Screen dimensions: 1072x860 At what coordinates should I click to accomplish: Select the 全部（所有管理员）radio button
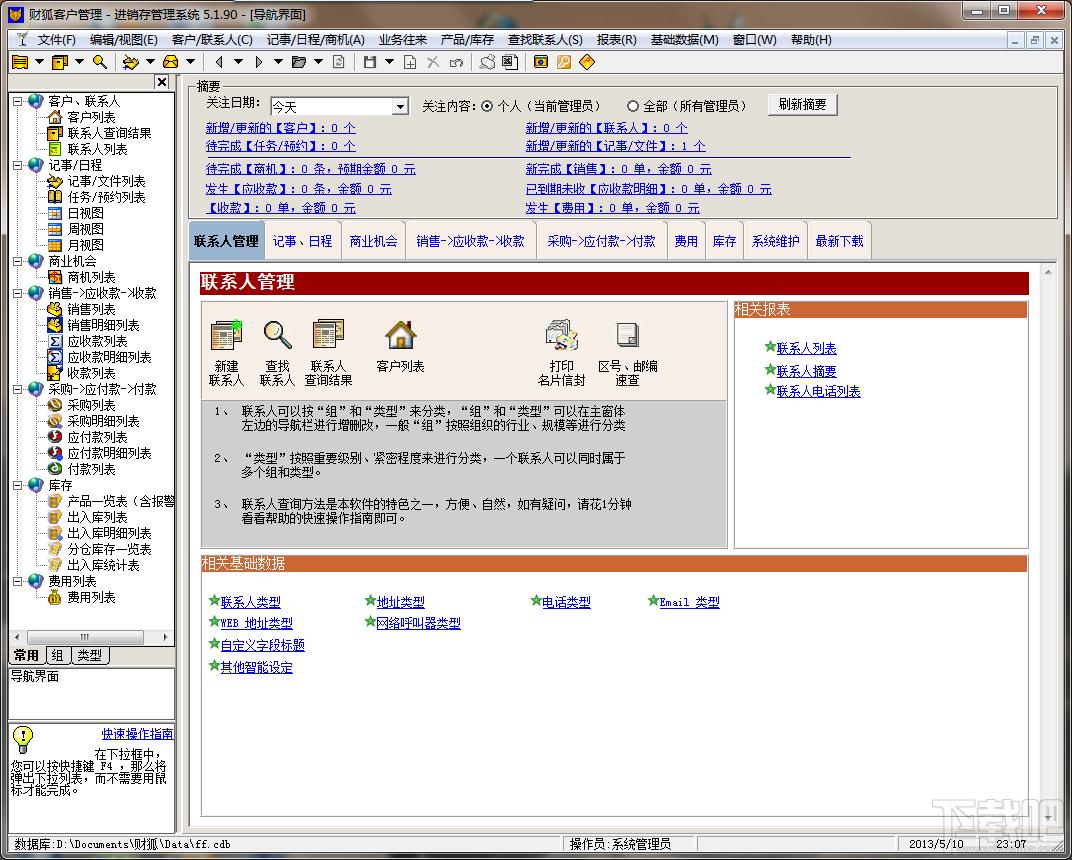[x=632, y=106]
